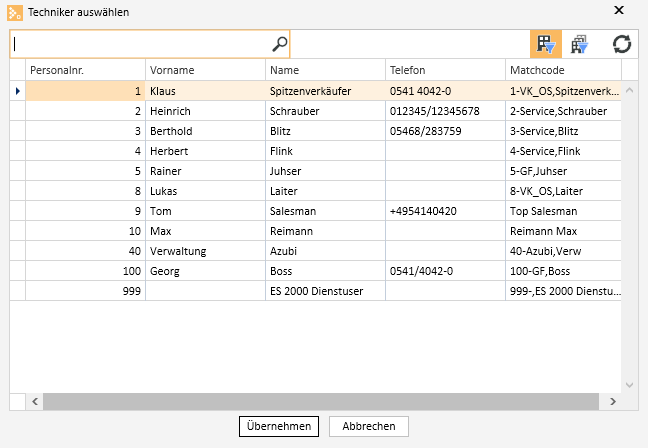Click the Salesman name cell
Viewport: 648px width, 448px height.
pyautogui.click(x=325, y=211)
